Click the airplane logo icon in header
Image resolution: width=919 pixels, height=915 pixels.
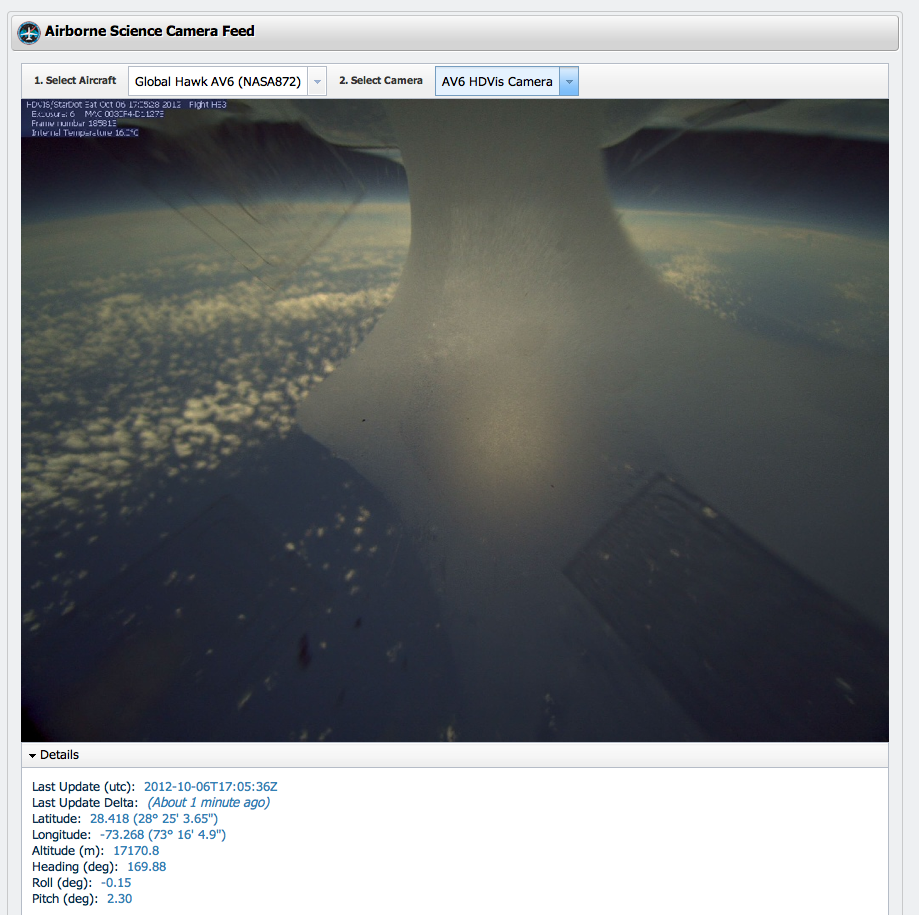(29, 32)
